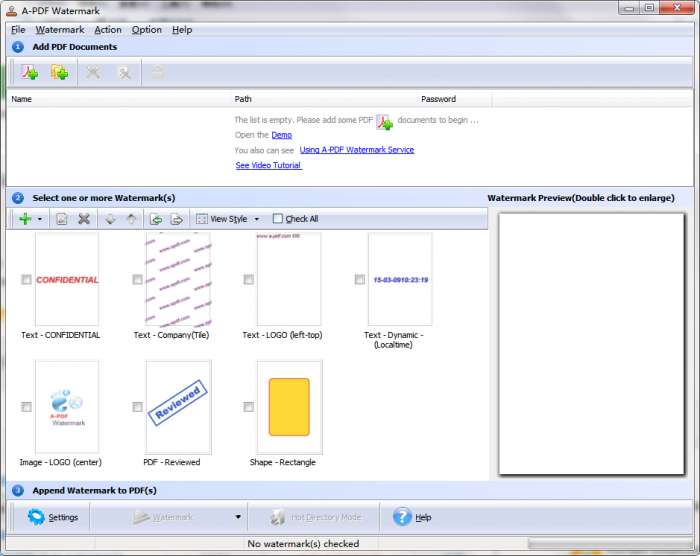Open the See Video Tutorial link
700x556 pixels.
tap(268, 165)
